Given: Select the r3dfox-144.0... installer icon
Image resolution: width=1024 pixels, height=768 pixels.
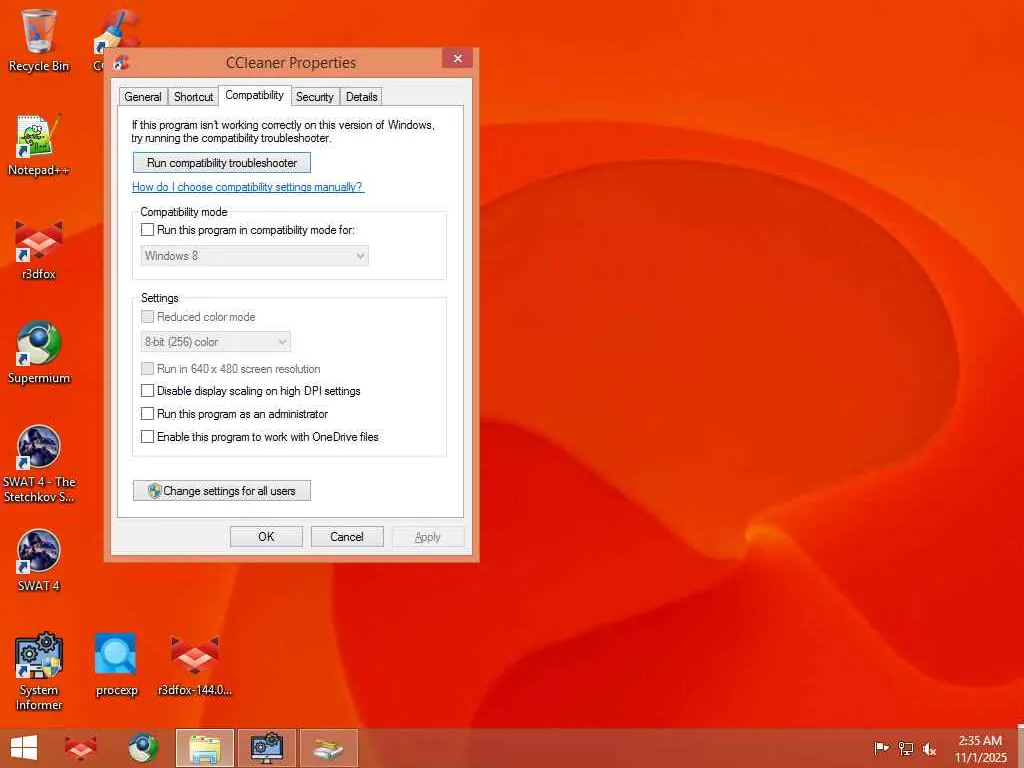Looking at the screenshot, I should click(x=195, y=665).
